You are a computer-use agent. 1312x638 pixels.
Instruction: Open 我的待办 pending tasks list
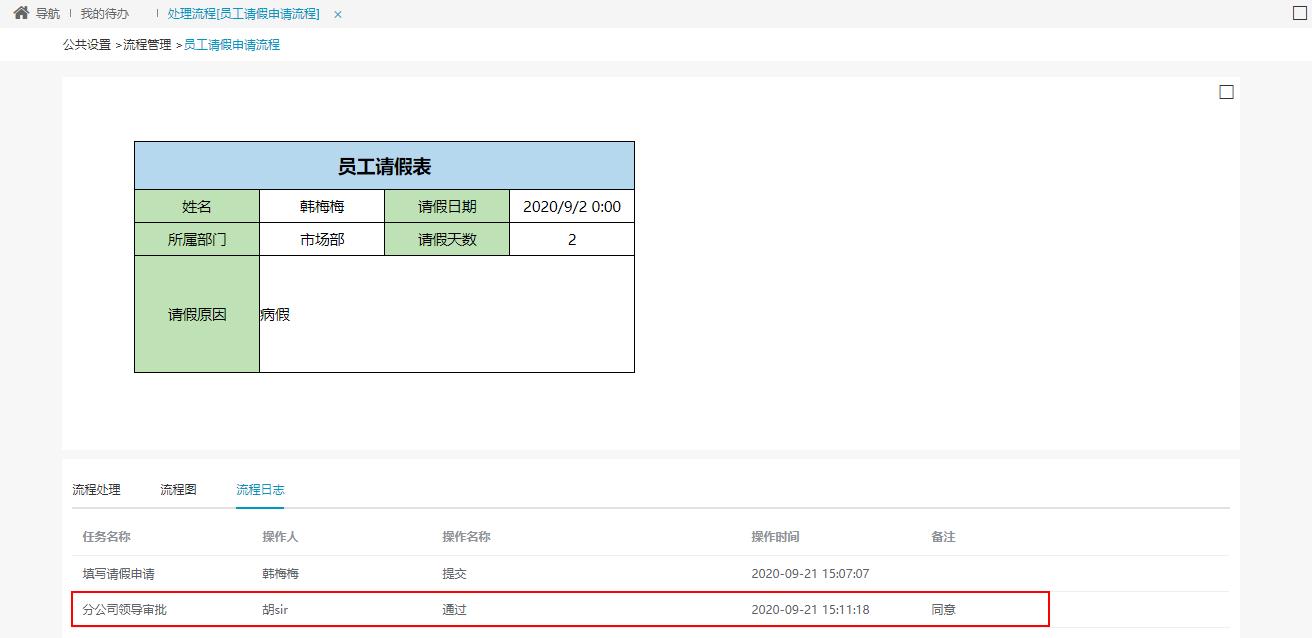(103, 13)
